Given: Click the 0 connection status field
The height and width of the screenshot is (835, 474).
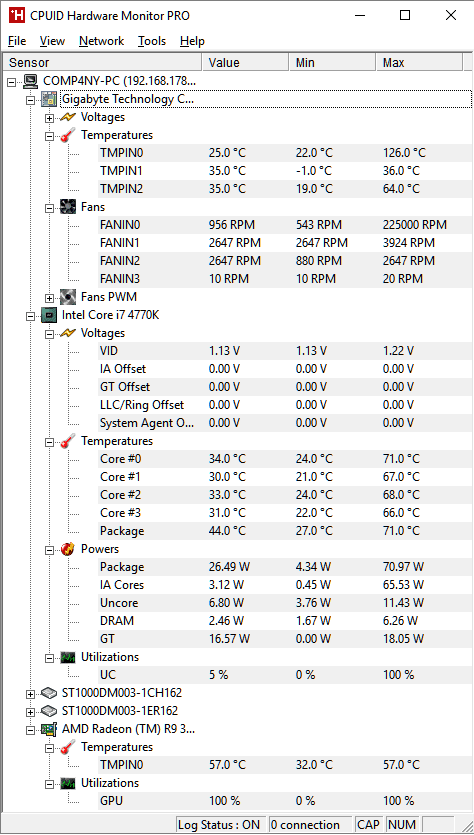Looking at the screenshot, I should (x=310, y=824).
